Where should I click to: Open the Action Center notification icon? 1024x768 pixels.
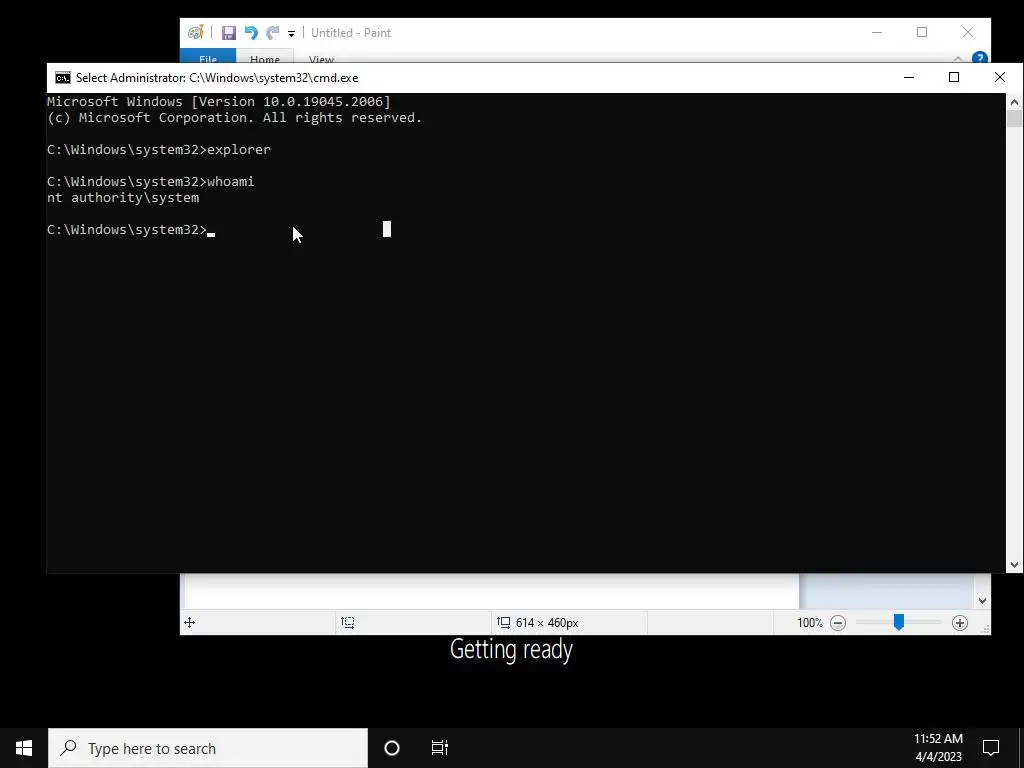pos(991,748)
